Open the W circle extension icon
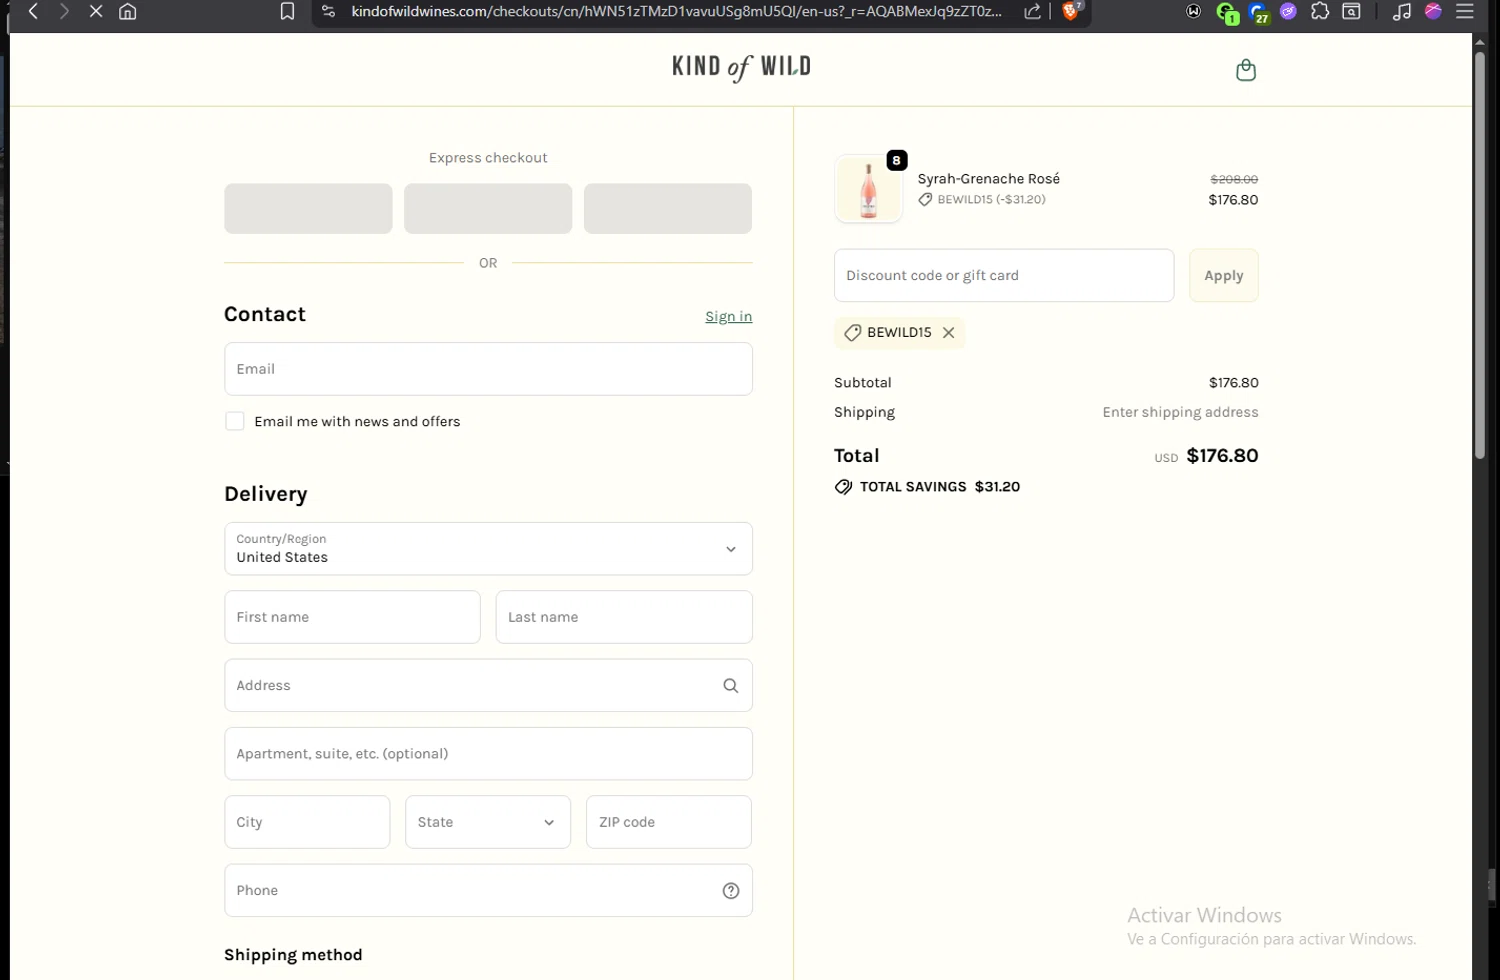Image resolution: width=1500 pixels, height=980 pixels. pos(1193,11)
